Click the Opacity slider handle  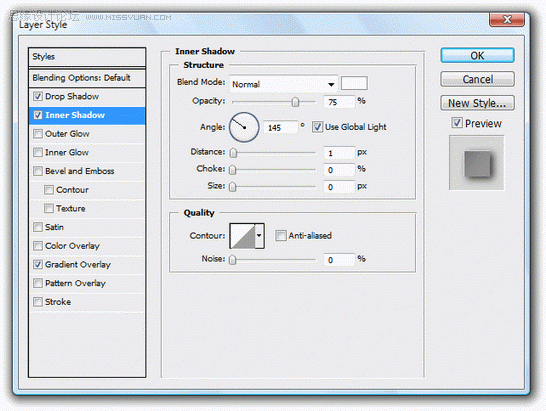[295, 102]
